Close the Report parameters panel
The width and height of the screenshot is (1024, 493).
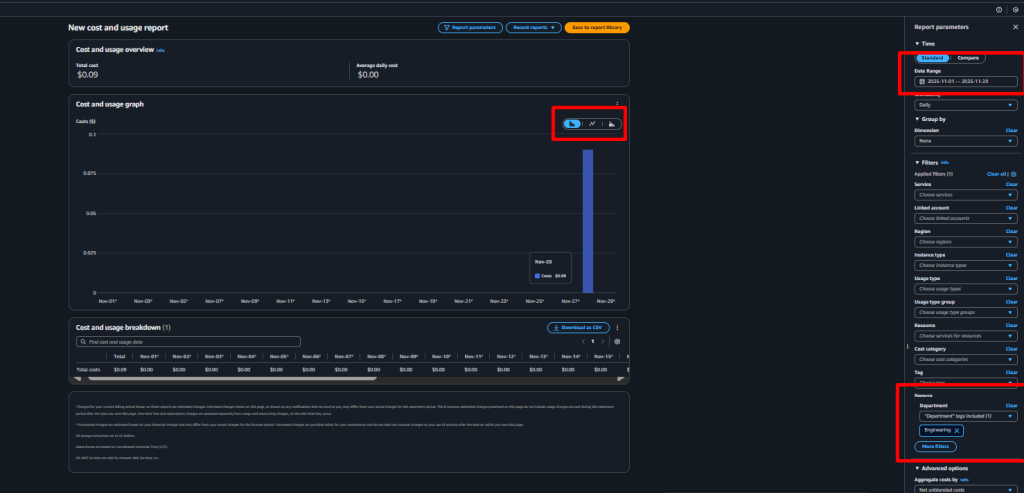(1016, 27)
